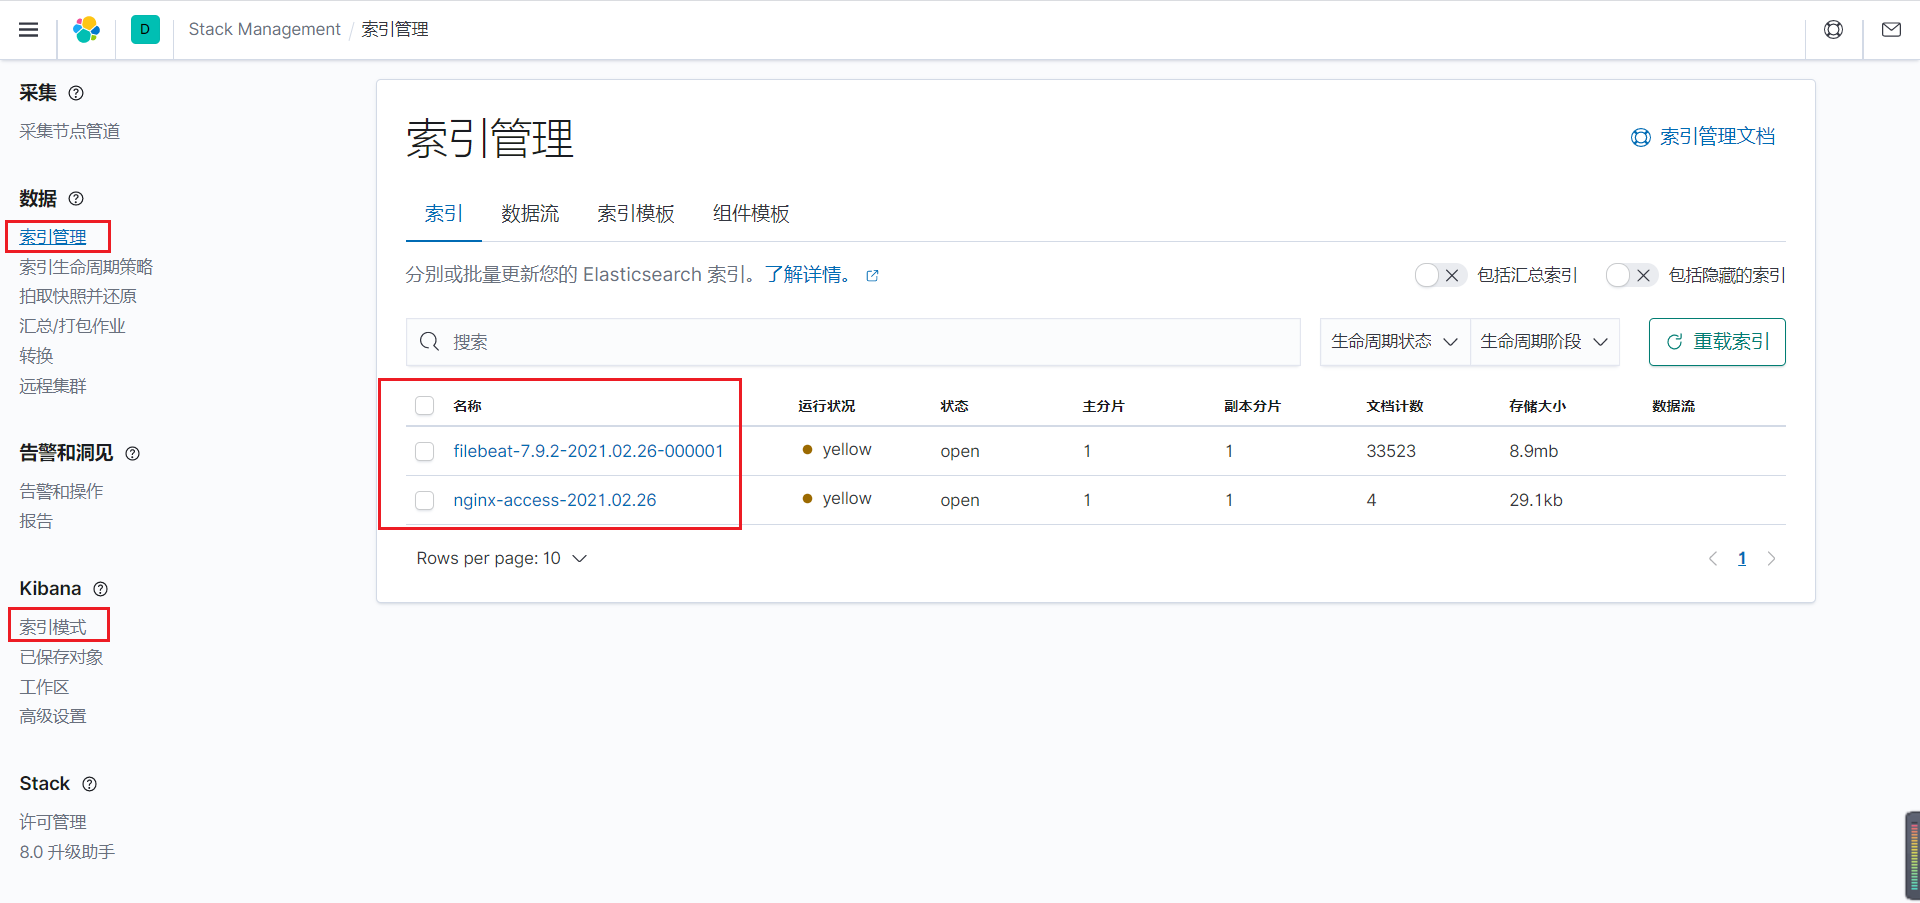Open Rows per page dropdown
This screenshot has height=903, width=1920.
click(502, 559)
